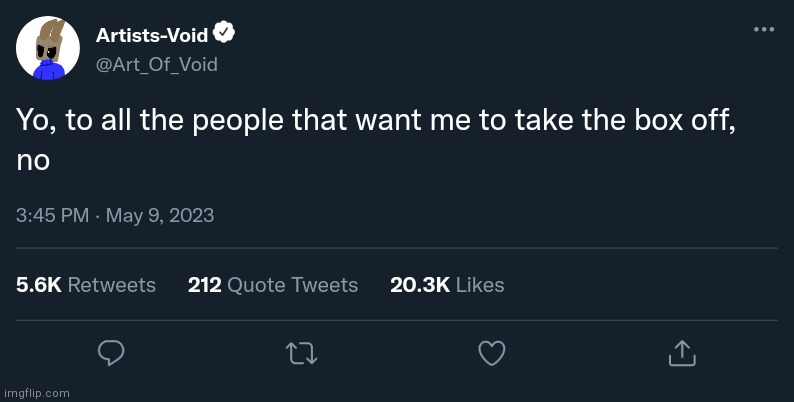Click the imgflip.com watermark
The image size is (794, 402).
click(35, 393)
